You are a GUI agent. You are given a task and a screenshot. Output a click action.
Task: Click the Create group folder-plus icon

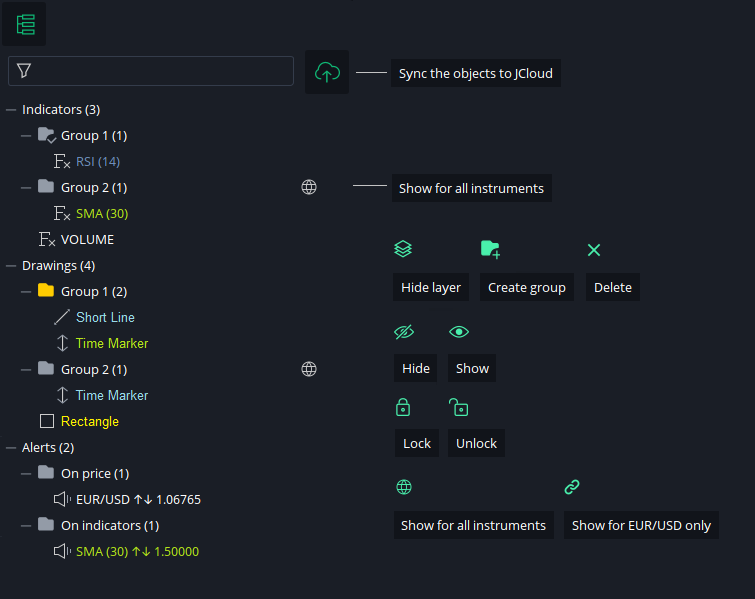[x=491, y=249]
